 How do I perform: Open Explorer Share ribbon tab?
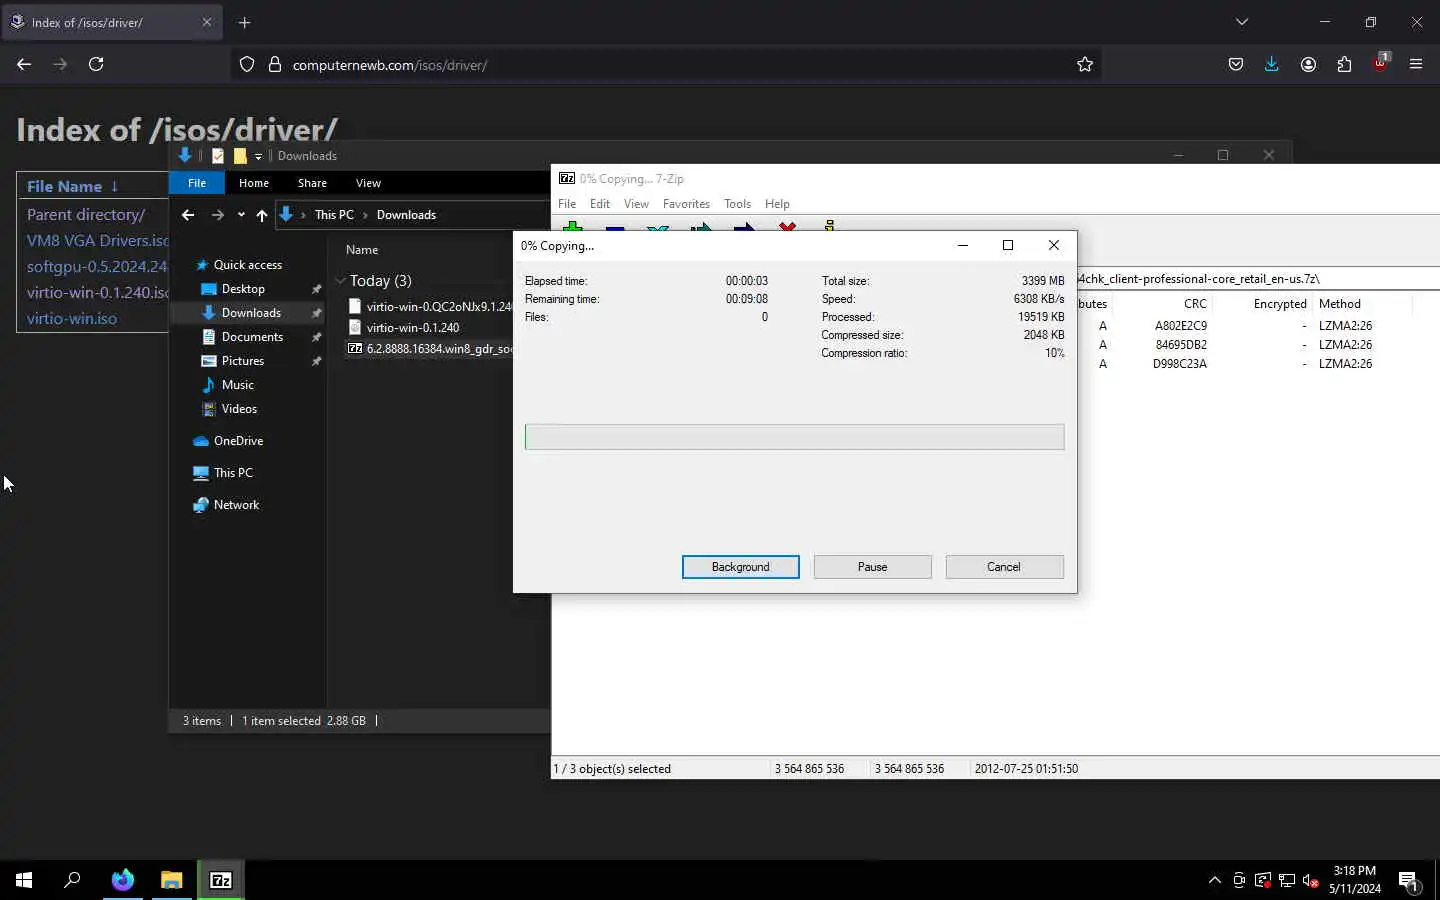(312, 183)
